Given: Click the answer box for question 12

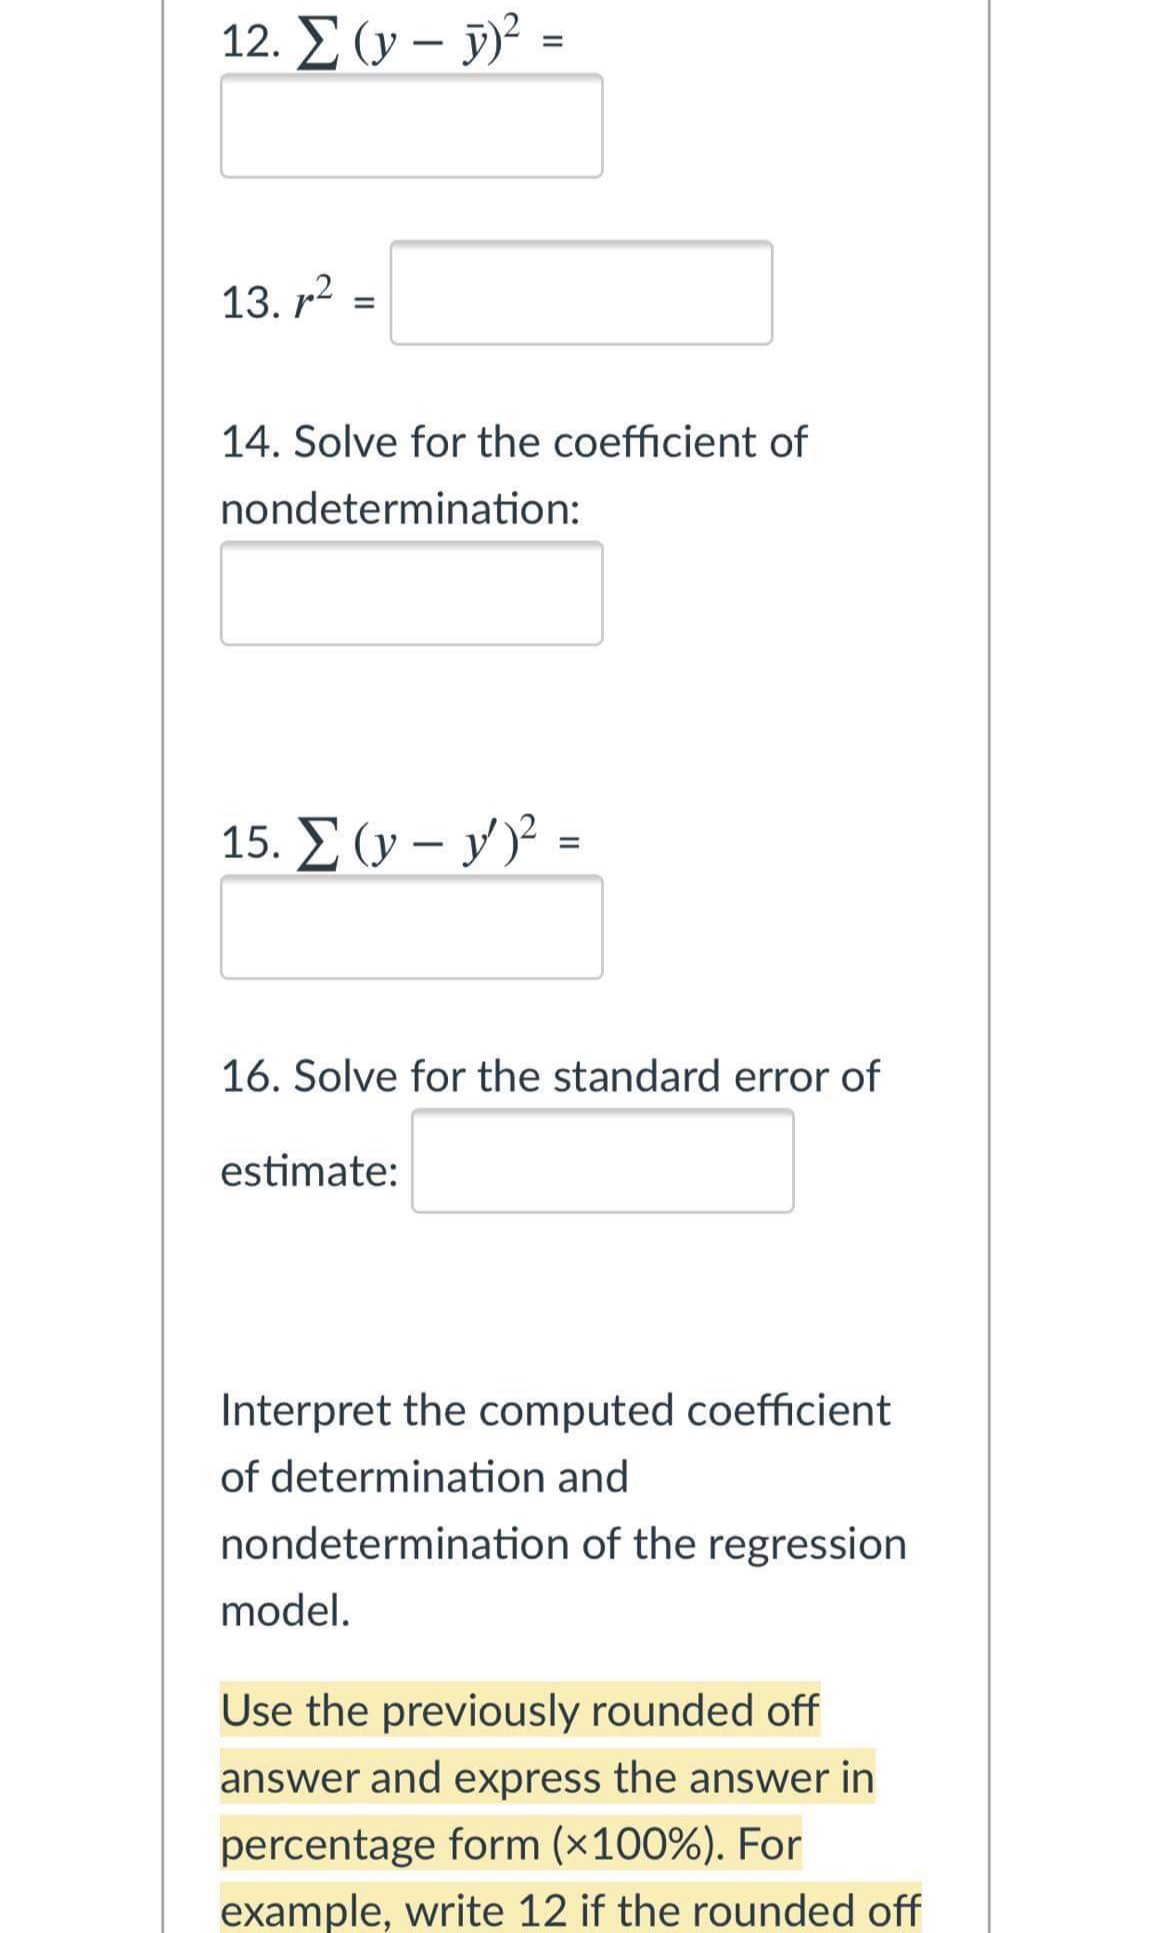Looking at the screenshot, I should 410,123.
